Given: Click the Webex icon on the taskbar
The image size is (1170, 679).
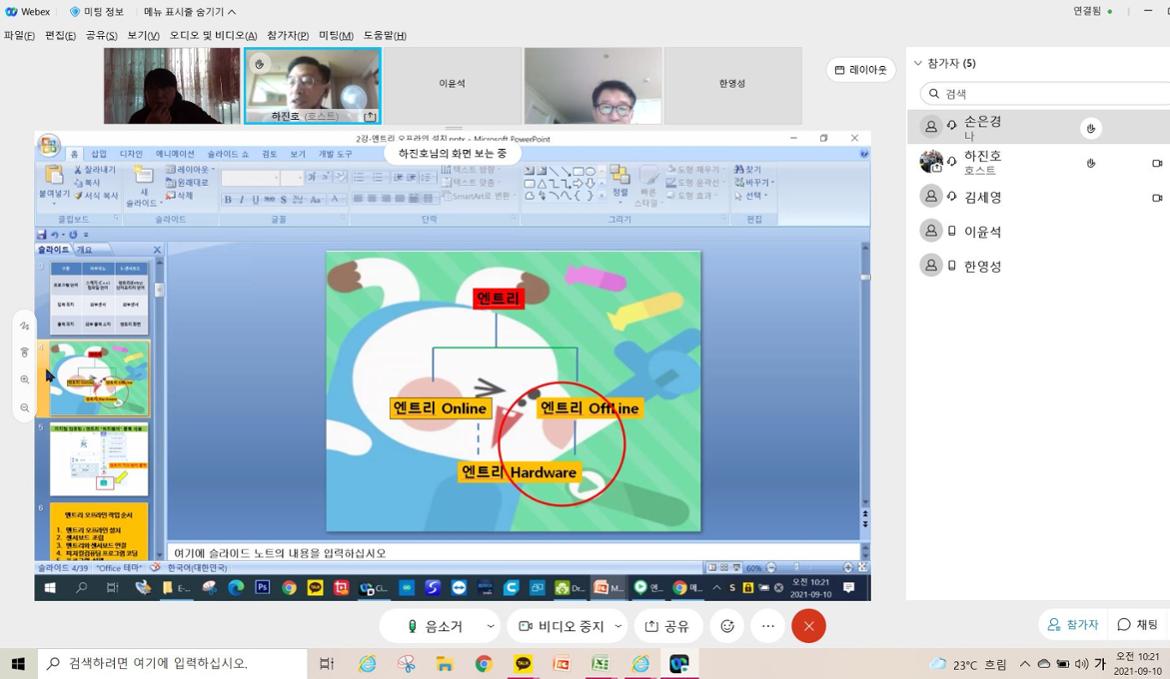Looking at the screenshot, I should [679, 663].
